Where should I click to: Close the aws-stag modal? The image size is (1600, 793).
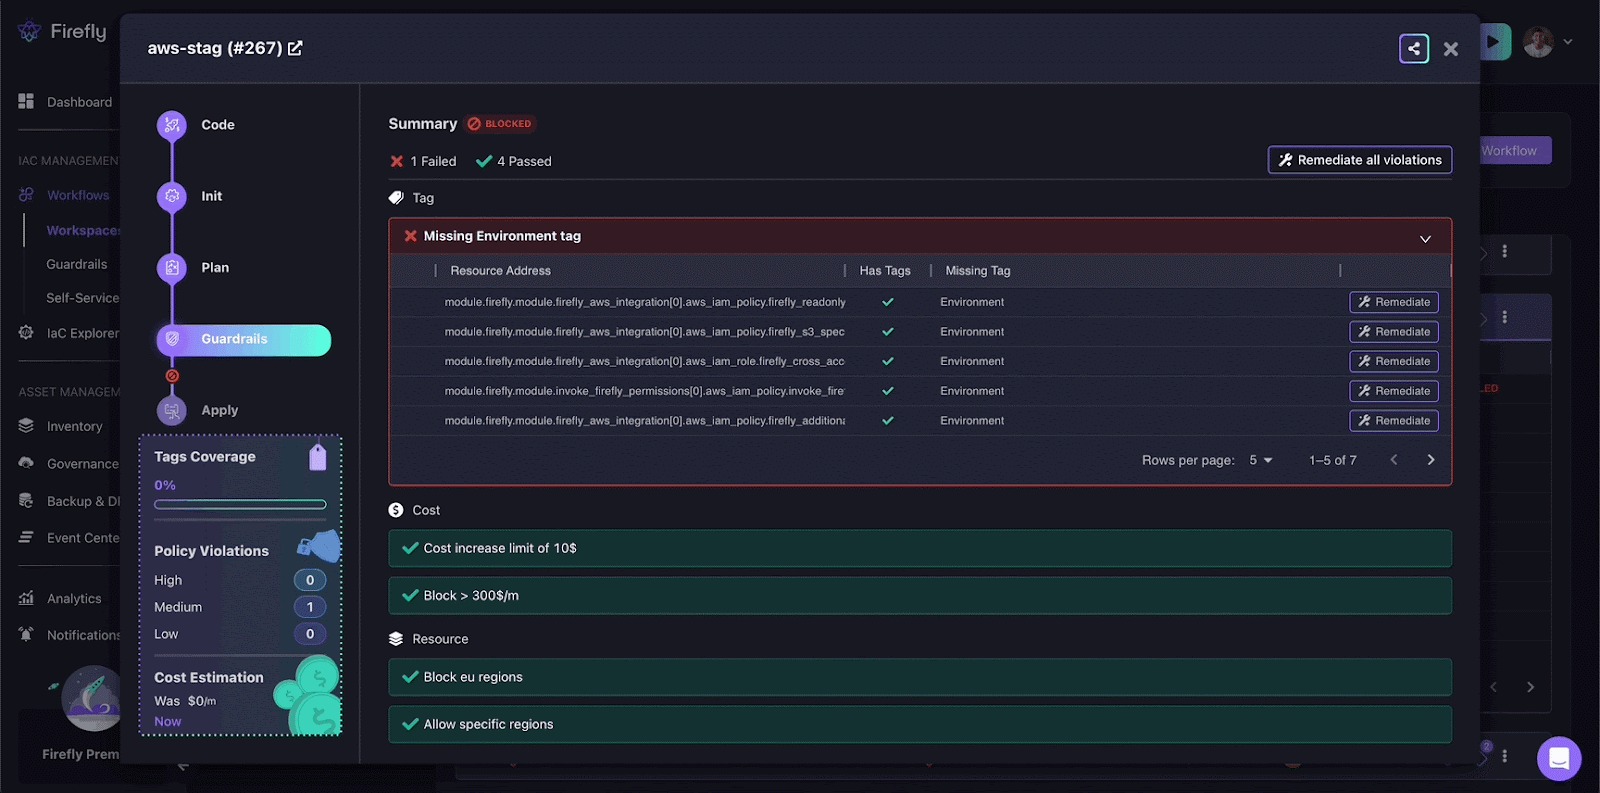1451,49
